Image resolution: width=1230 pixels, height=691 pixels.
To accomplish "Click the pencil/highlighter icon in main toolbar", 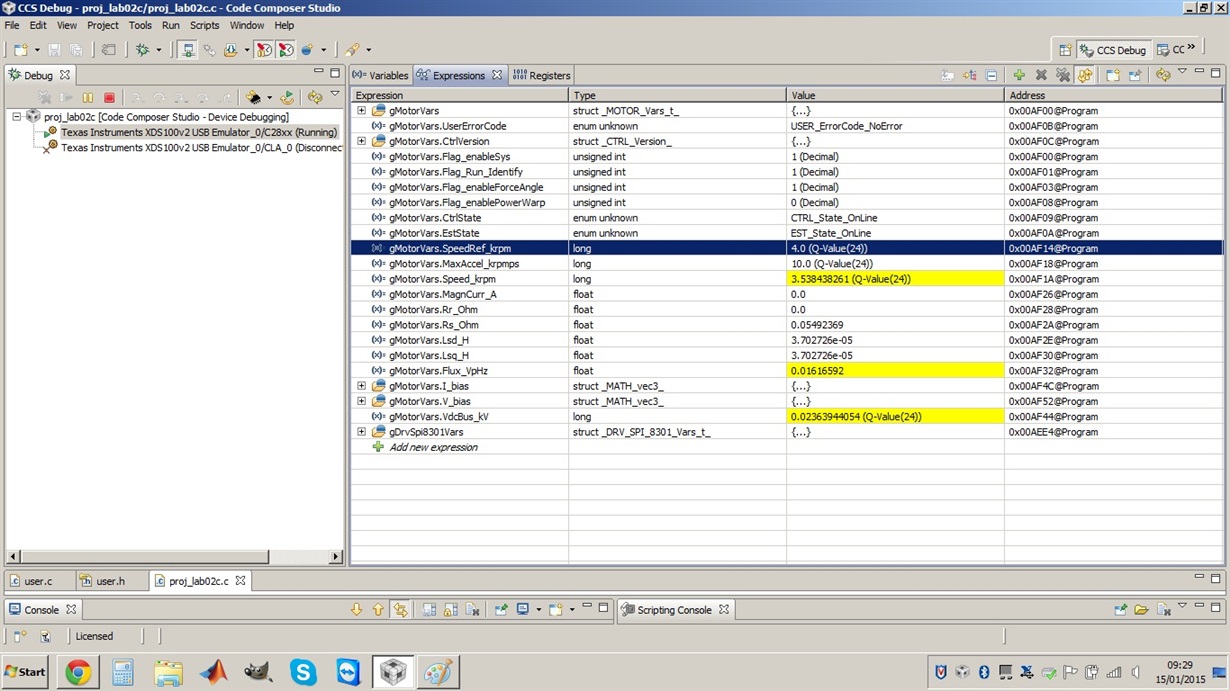I will [x=353, y=49].
